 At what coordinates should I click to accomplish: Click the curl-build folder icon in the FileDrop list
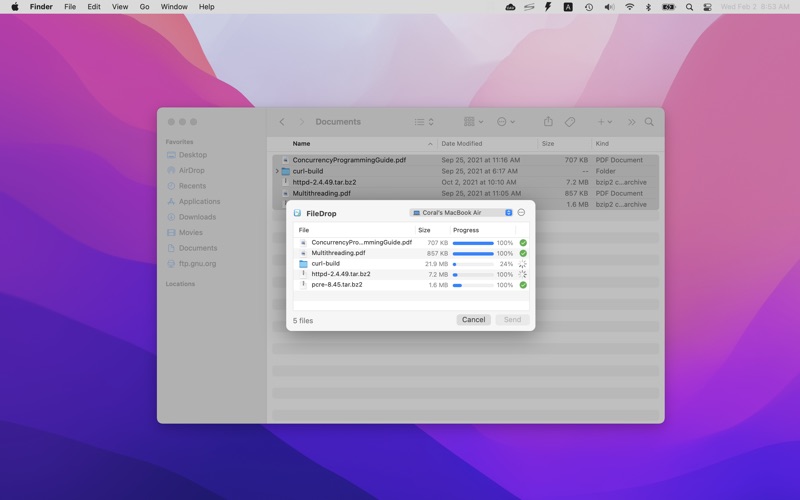(303, 264)
